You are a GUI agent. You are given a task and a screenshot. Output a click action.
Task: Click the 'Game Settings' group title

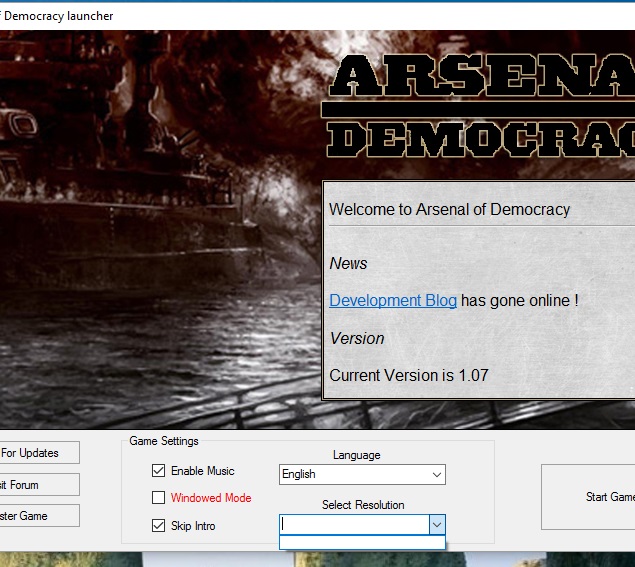pyautogui.click(x=164, y=441)
